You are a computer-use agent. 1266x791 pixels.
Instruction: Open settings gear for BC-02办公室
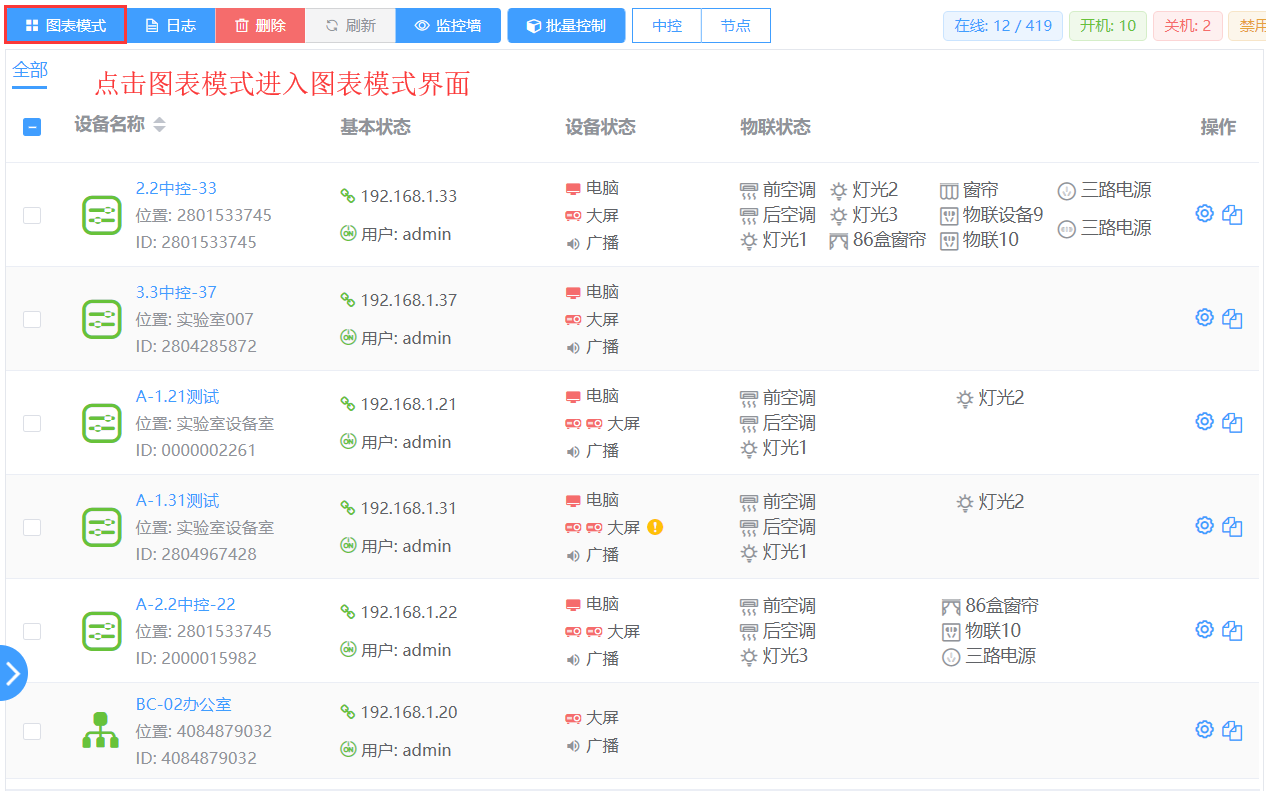(1204, 730)
